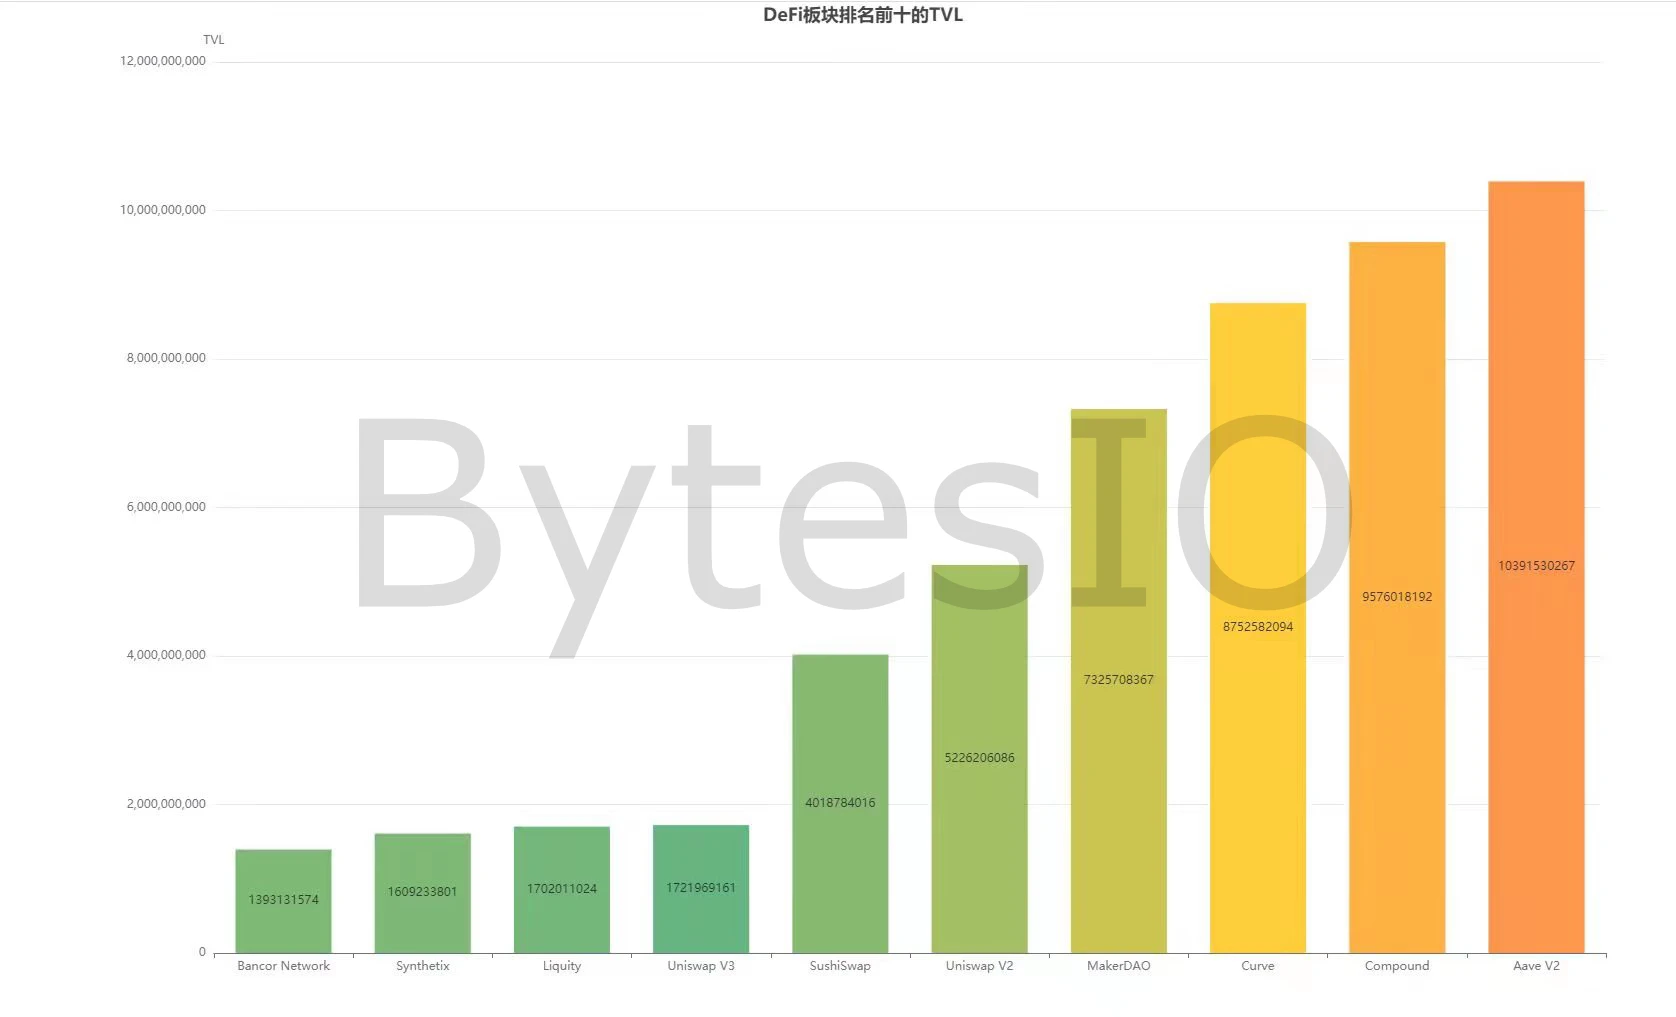Click the TVL axis name label
The image size is (1676, 1017).
[214, 40]
